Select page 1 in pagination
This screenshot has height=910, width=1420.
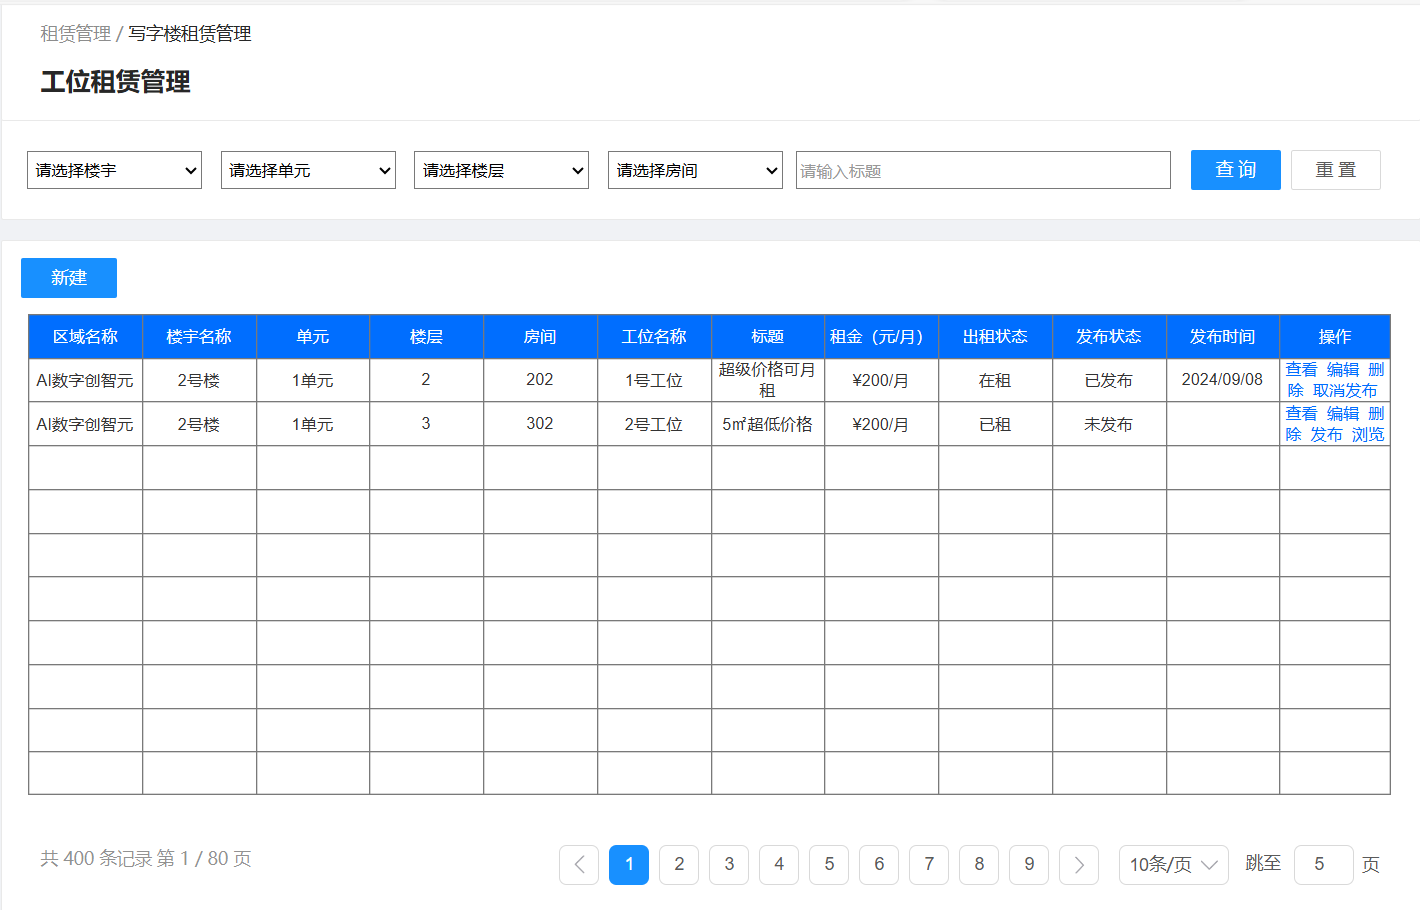629,865
